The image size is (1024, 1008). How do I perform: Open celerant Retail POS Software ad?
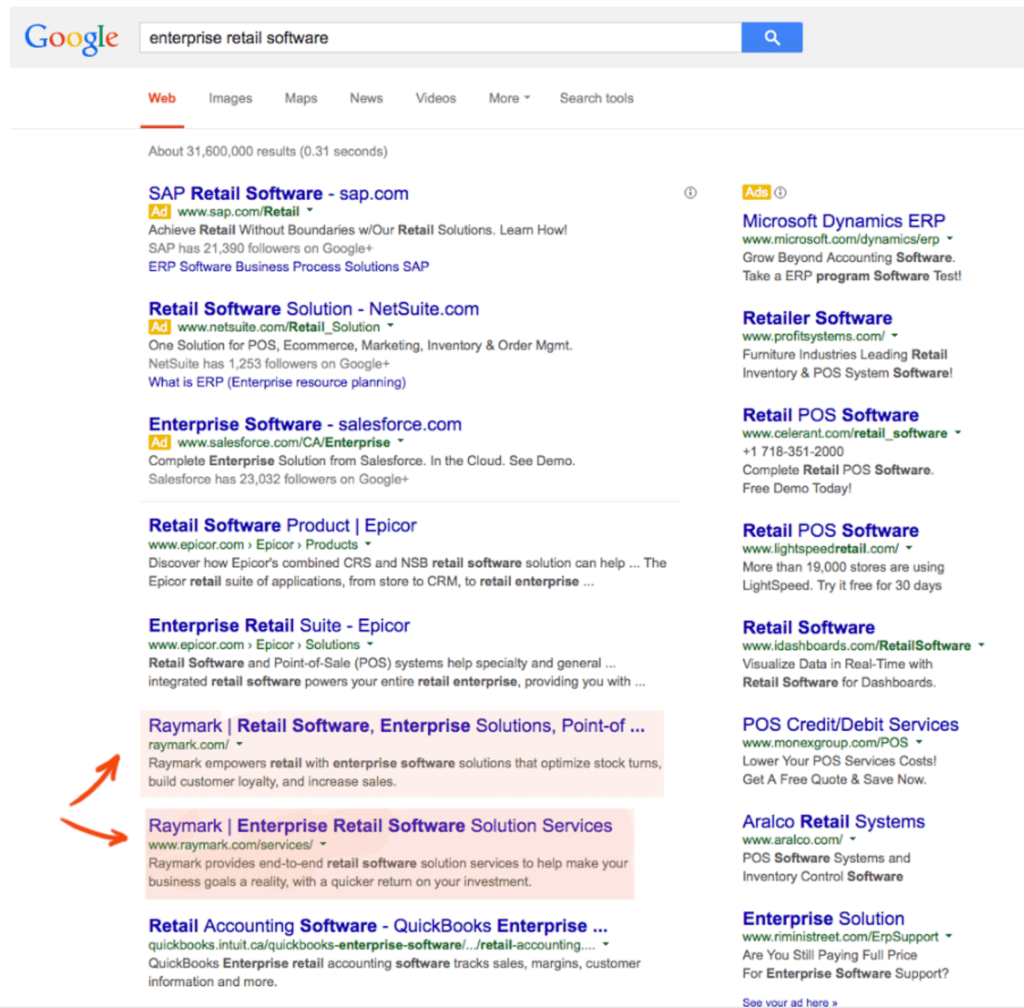pos(831,415)
